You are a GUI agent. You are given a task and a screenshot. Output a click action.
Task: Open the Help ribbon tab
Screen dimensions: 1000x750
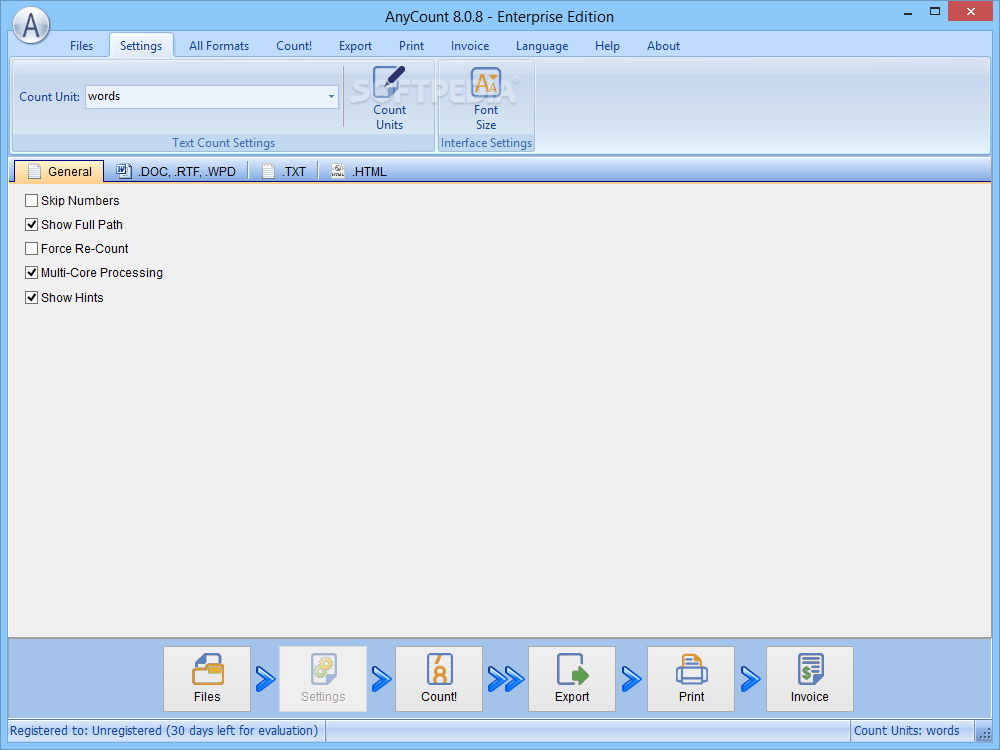[607, 46]
